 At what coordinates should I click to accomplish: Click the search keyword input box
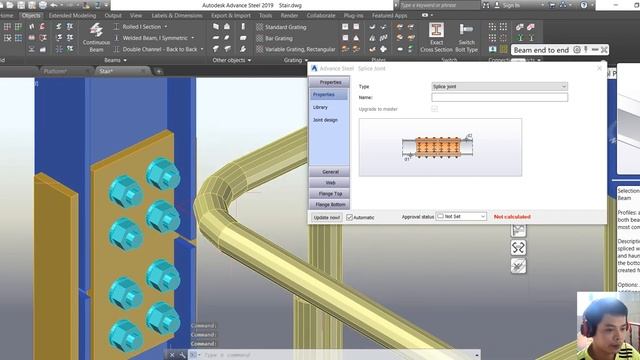[x=439, y=5]
